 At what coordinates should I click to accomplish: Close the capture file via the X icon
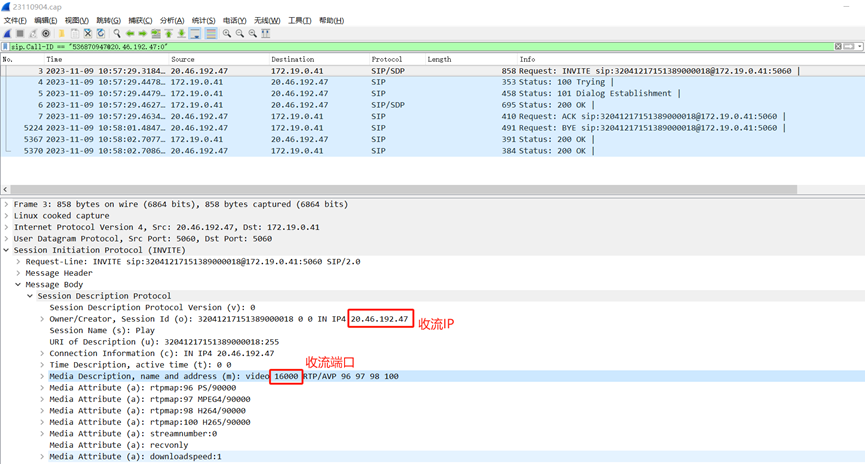(x=88, y=33)
